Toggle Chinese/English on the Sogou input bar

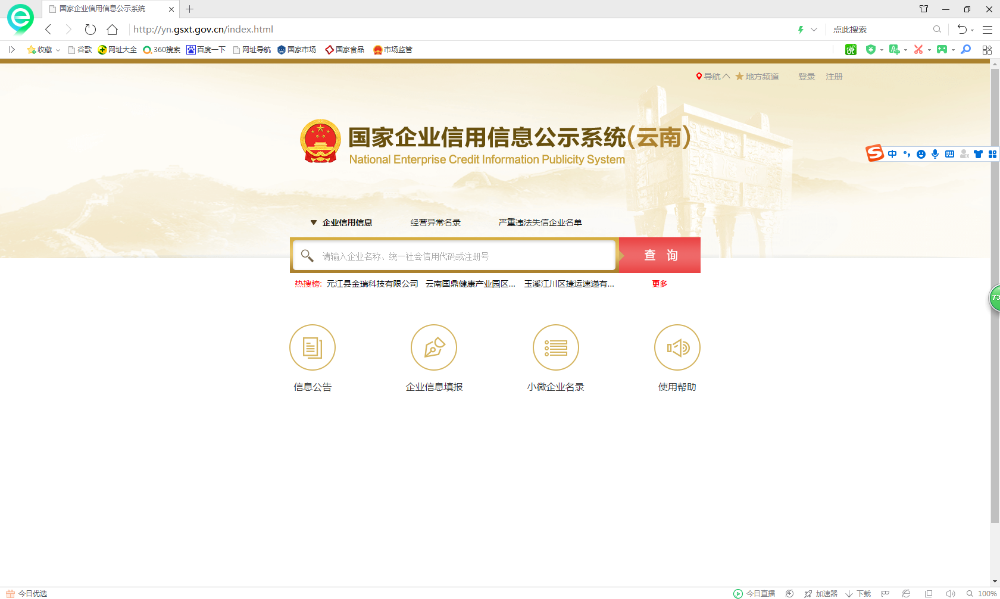[891, 153]
